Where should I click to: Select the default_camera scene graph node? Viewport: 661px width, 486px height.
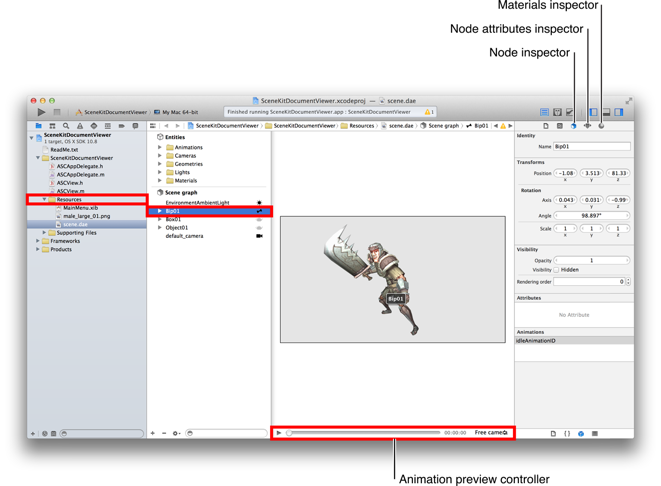(184, 236)
